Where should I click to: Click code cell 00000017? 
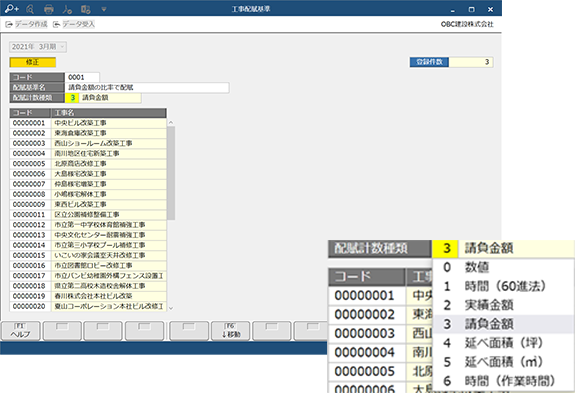pos(30,276)
